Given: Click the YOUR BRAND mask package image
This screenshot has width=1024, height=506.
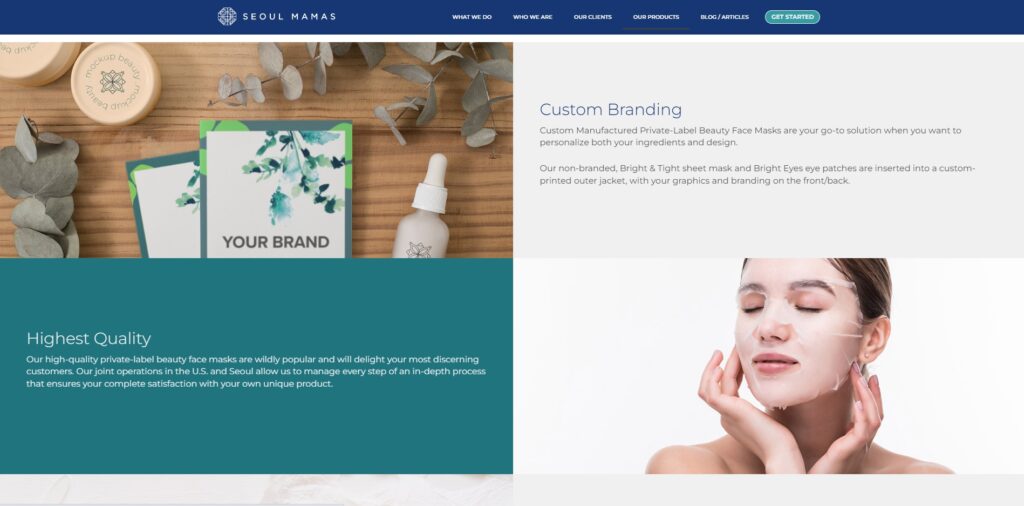Looking at the screenshot, I should [x=276, y=189].
